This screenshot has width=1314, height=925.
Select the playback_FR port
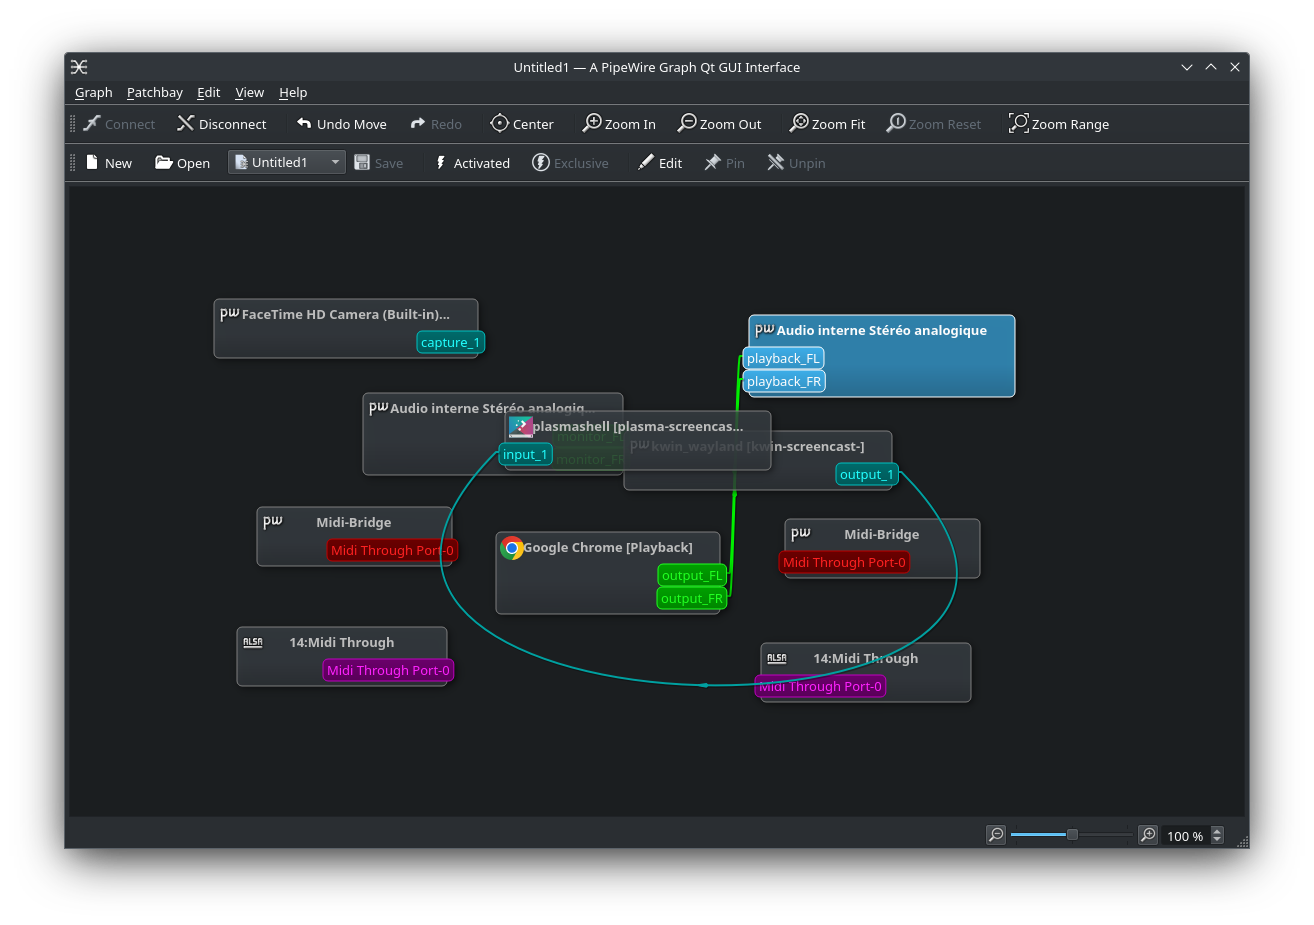[x=784, y=381]
